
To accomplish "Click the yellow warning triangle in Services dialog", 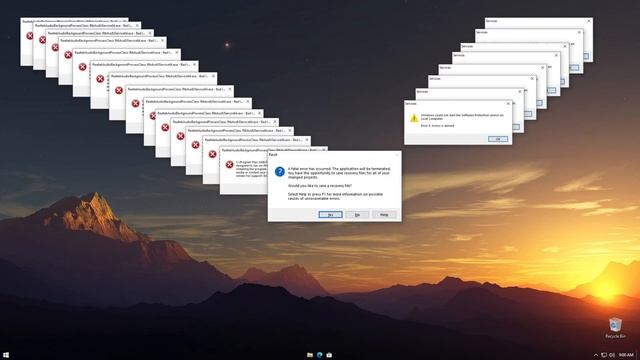I will point(414,118).
